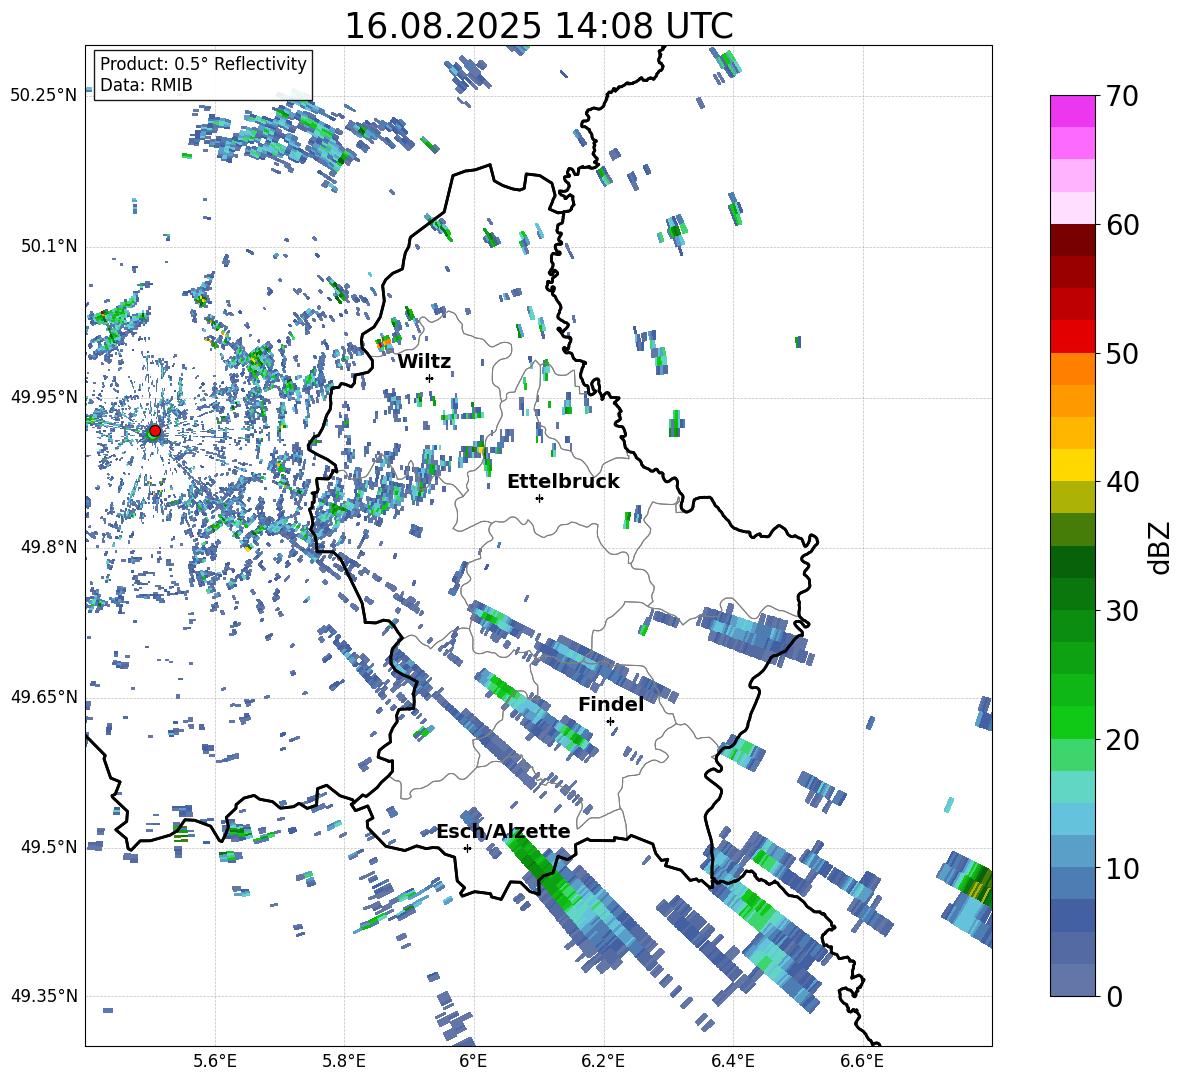The height and width of the screenshot is (1081, 1184).
Task: Click the 40 value on the colorbar
Action: (1122, 482)
